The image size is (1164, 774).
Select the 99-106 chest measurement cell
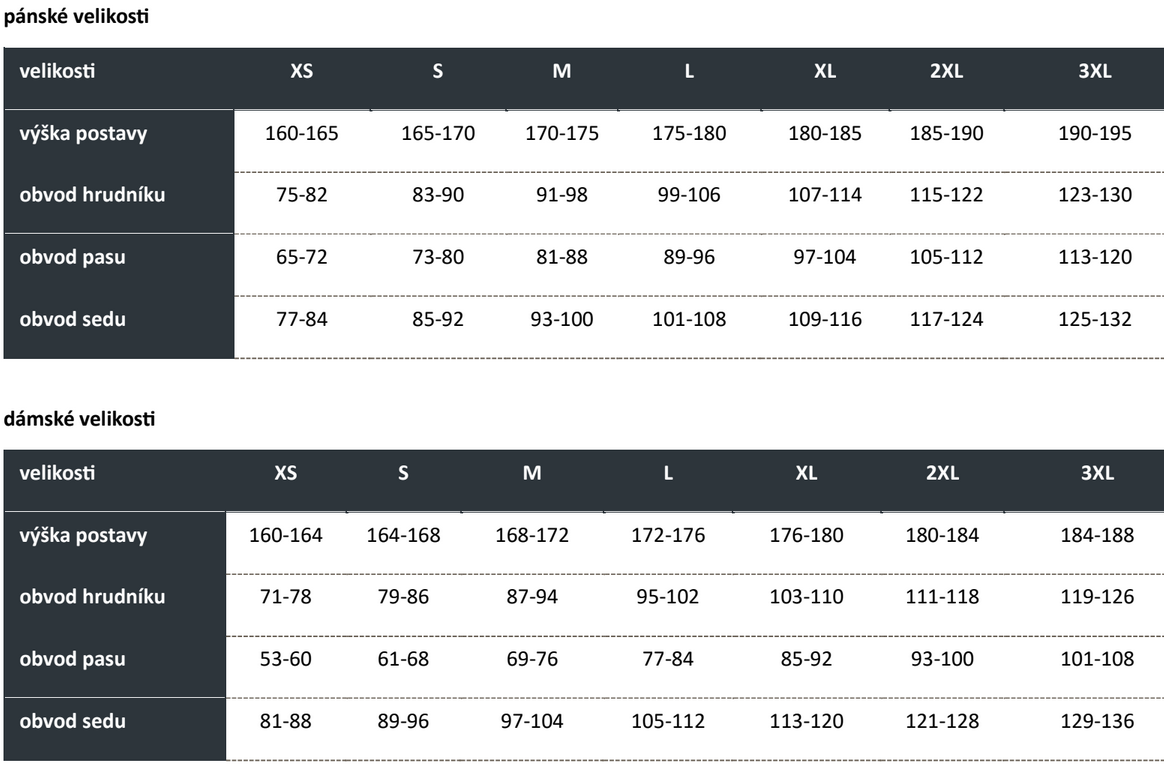689,196
